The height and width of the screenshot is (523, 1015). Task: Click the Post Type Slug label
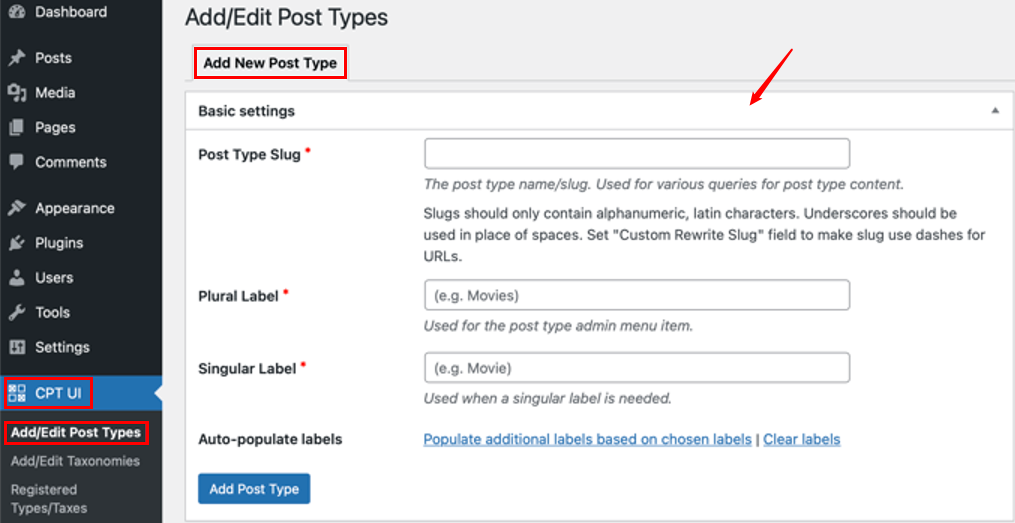click(249, 155)
